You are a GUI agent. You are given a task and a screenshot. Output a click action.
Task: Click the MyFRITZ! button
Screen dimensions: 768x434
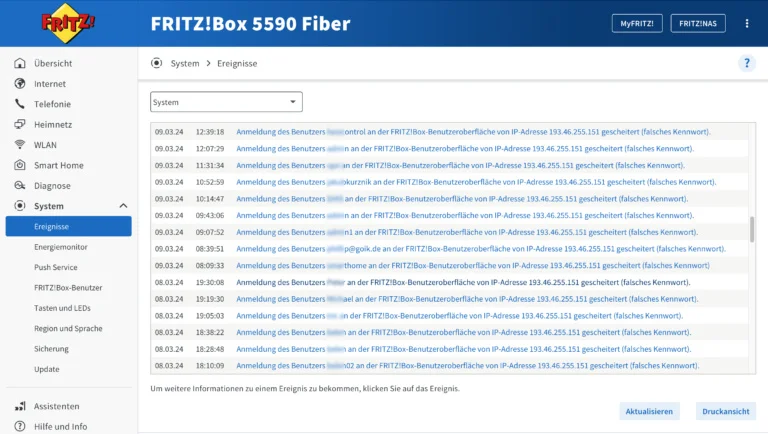point(637,24)
